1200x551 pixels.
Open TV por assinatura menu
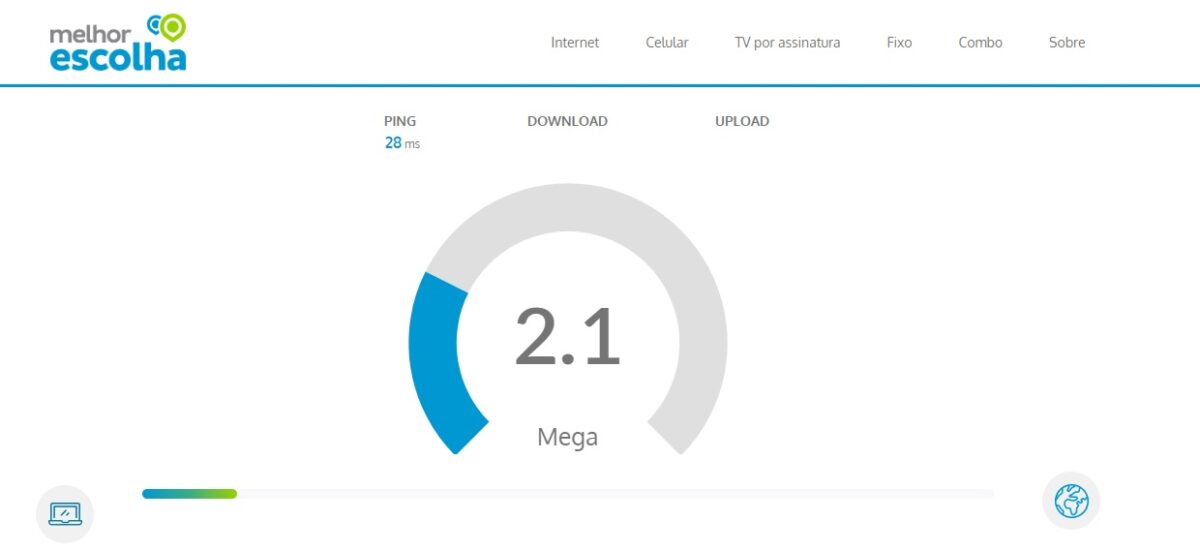787,43
